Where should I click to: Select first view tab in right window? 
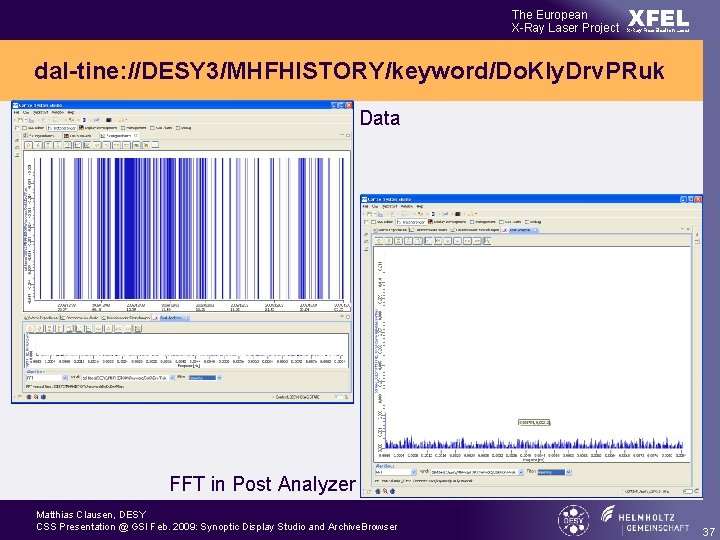coord(390,230)
